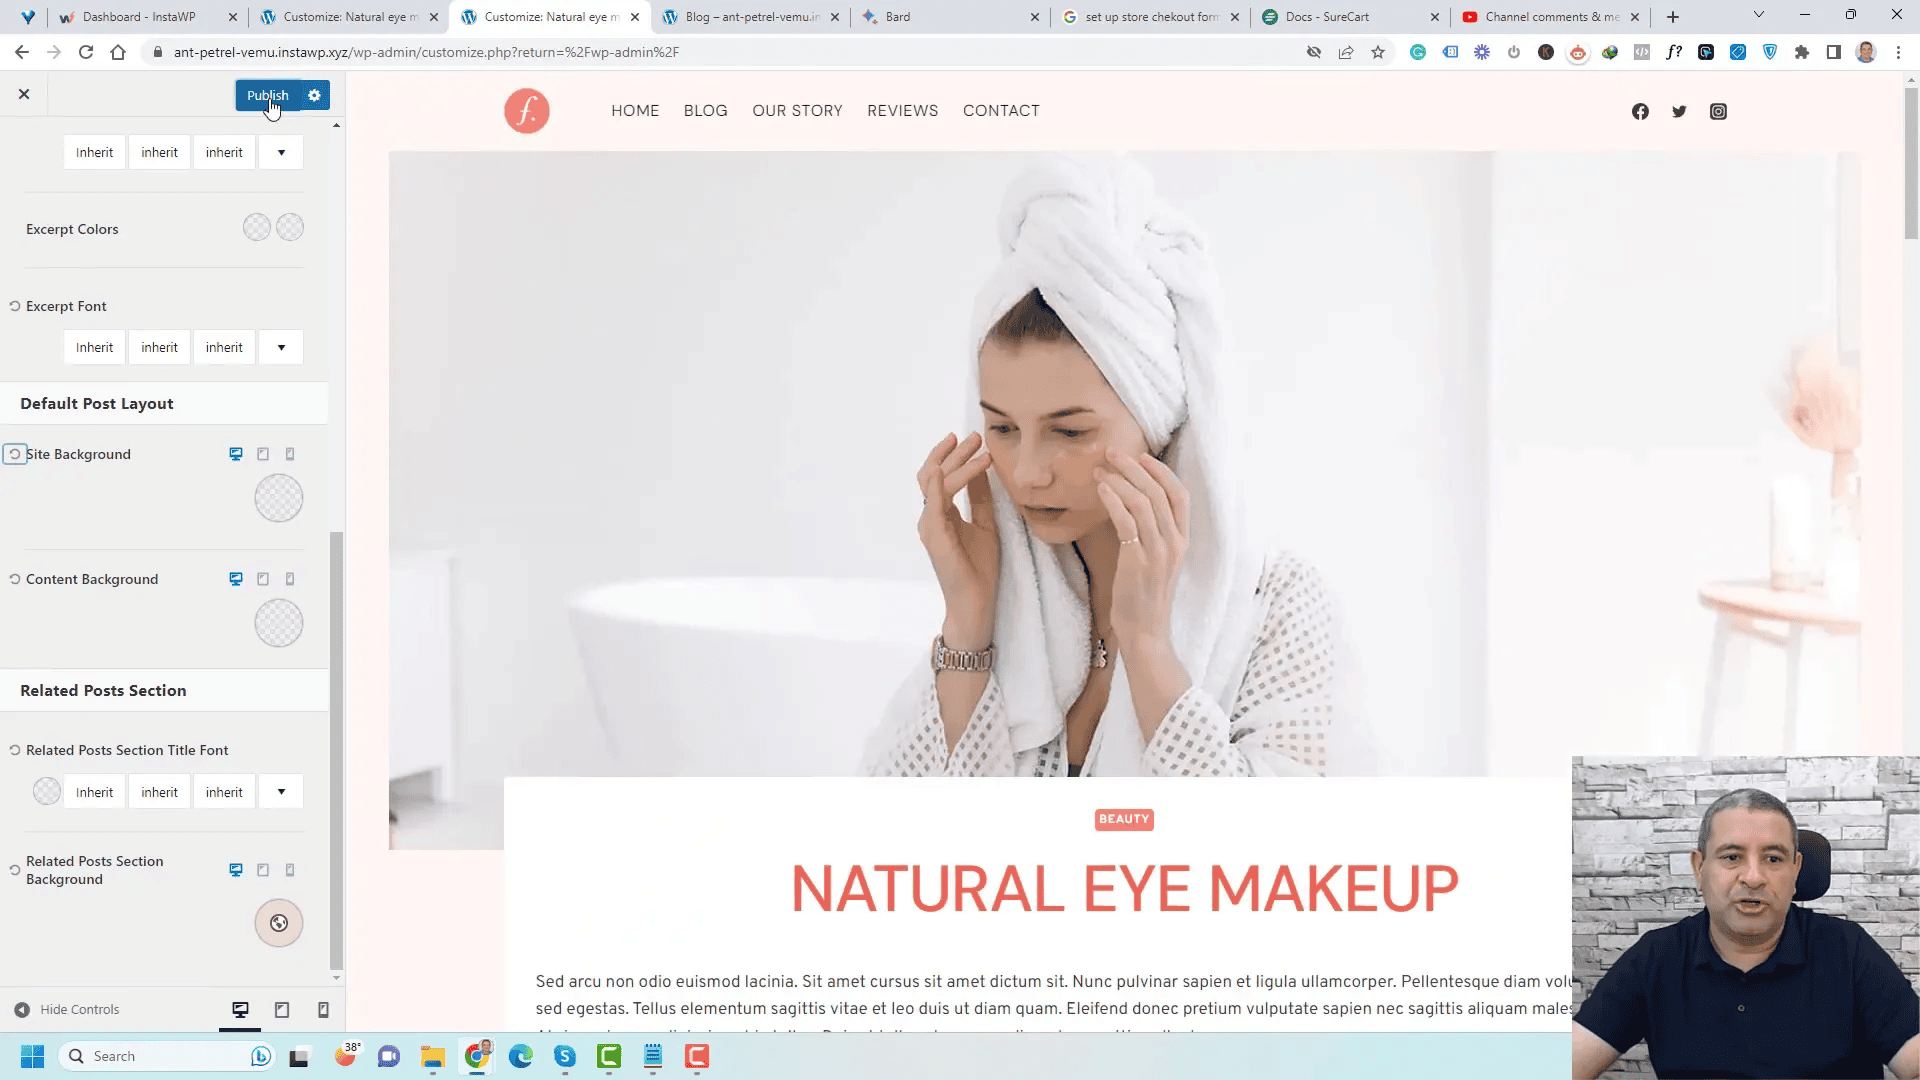Image resolution: width=1920 pixels, height=1080 pixels.
Task: Click the Excerpt Colors first color swatch
Action: coord(257,227)
